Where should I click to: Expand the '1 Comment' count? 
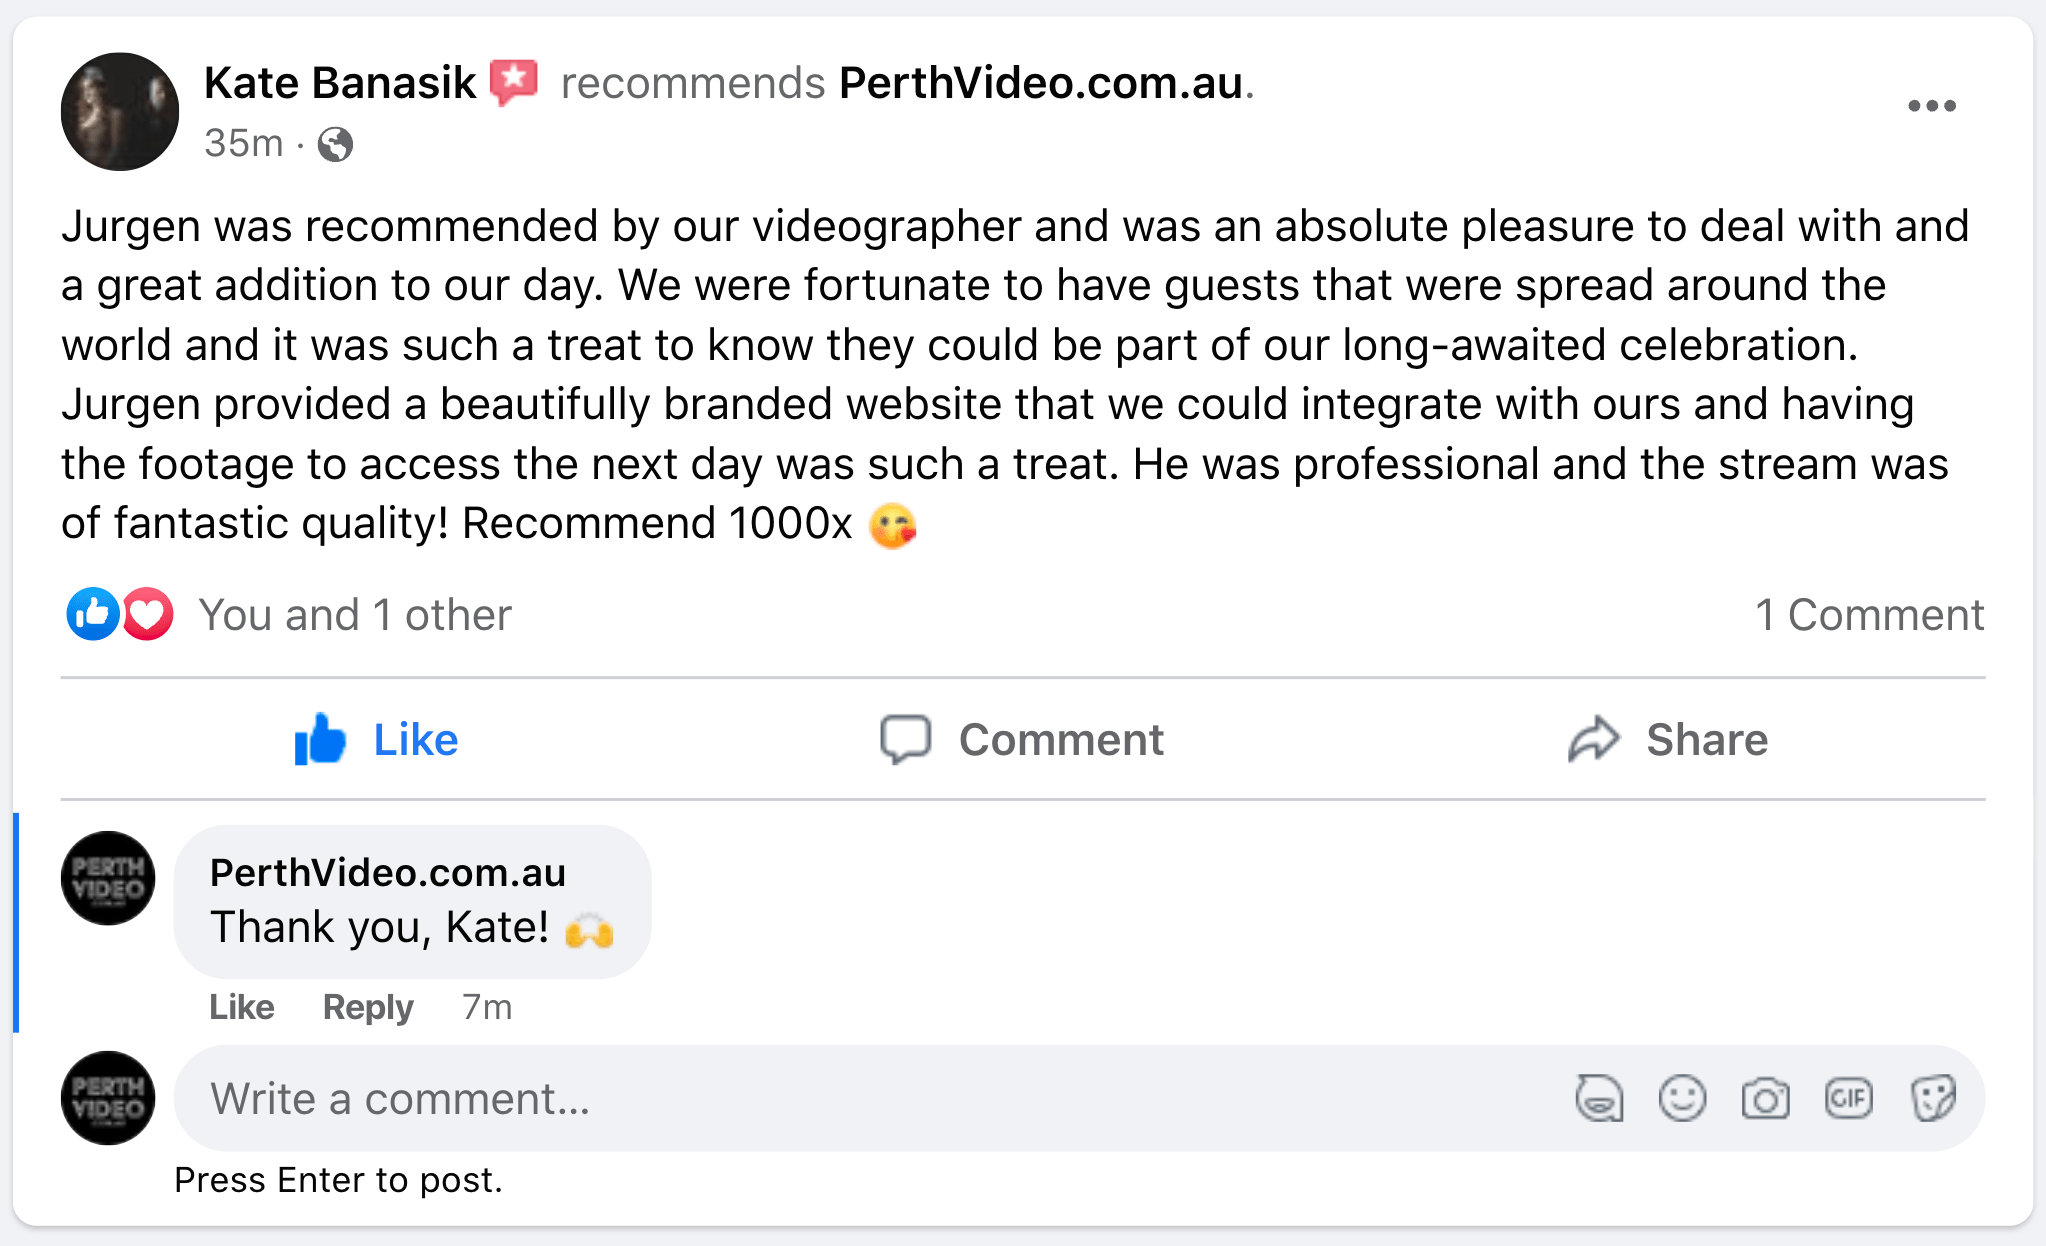[x=1869, y=615]
